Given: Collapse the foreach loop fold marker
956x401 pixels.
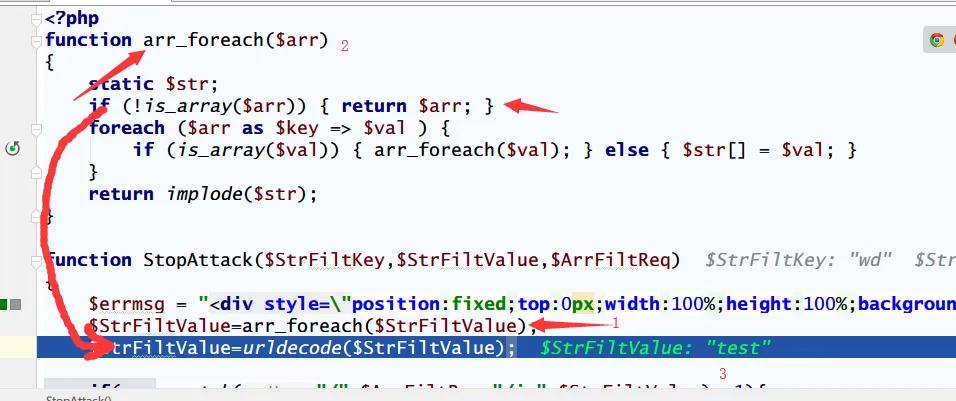Looking at the screenshot, I should click(x=37, y=128).
